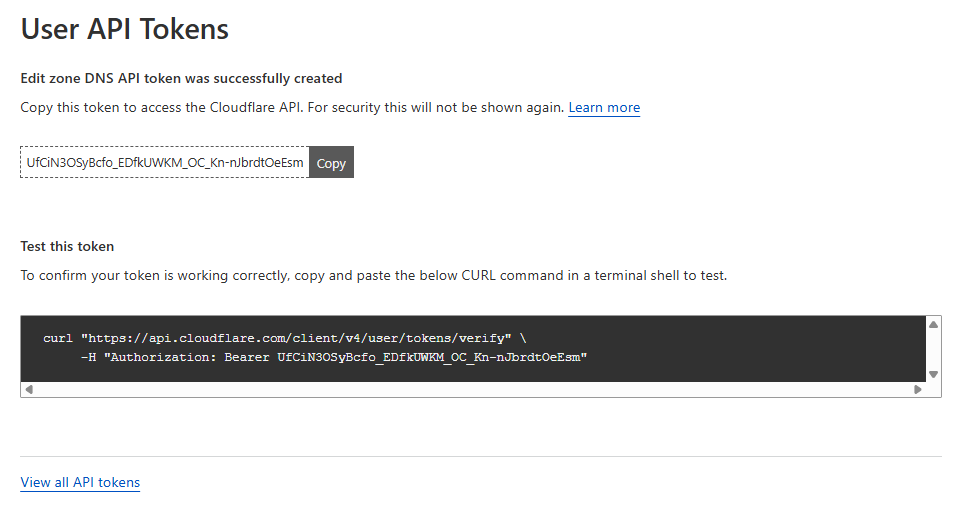Image resolution: width=966 pixels, height=505 pixels.
Task: Click the code block scroll up arrow
Action: click(933, 324)
